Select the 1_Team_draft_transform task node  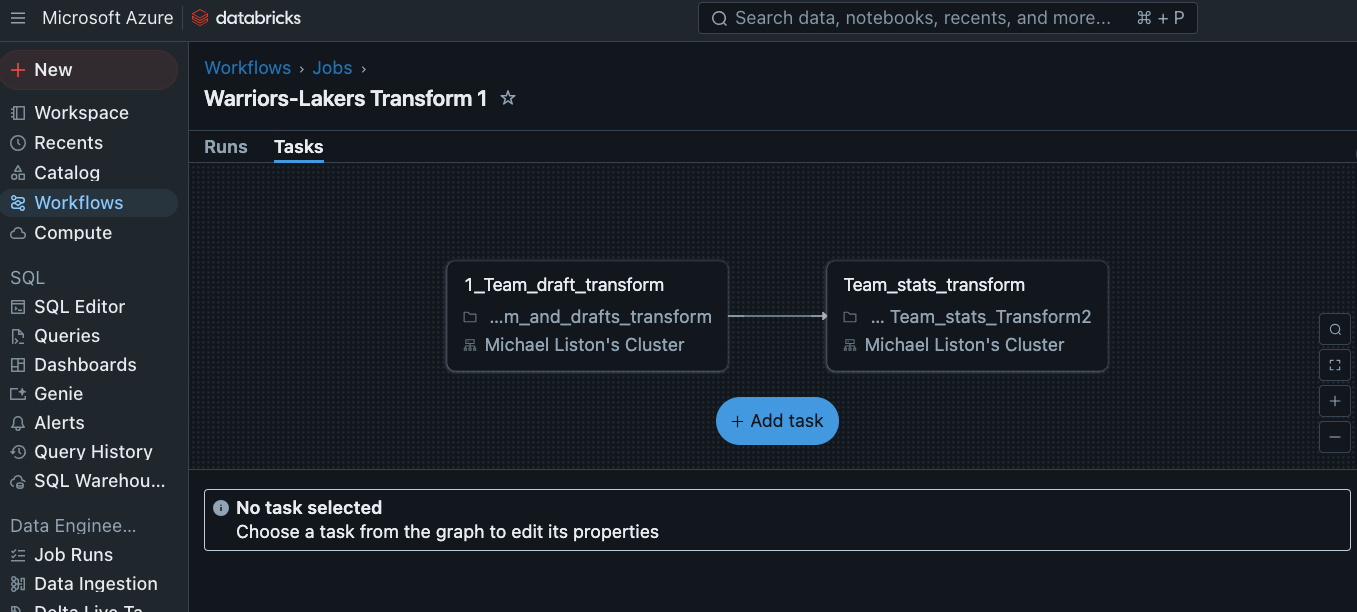pyautogui.click(x=587, y=316)
